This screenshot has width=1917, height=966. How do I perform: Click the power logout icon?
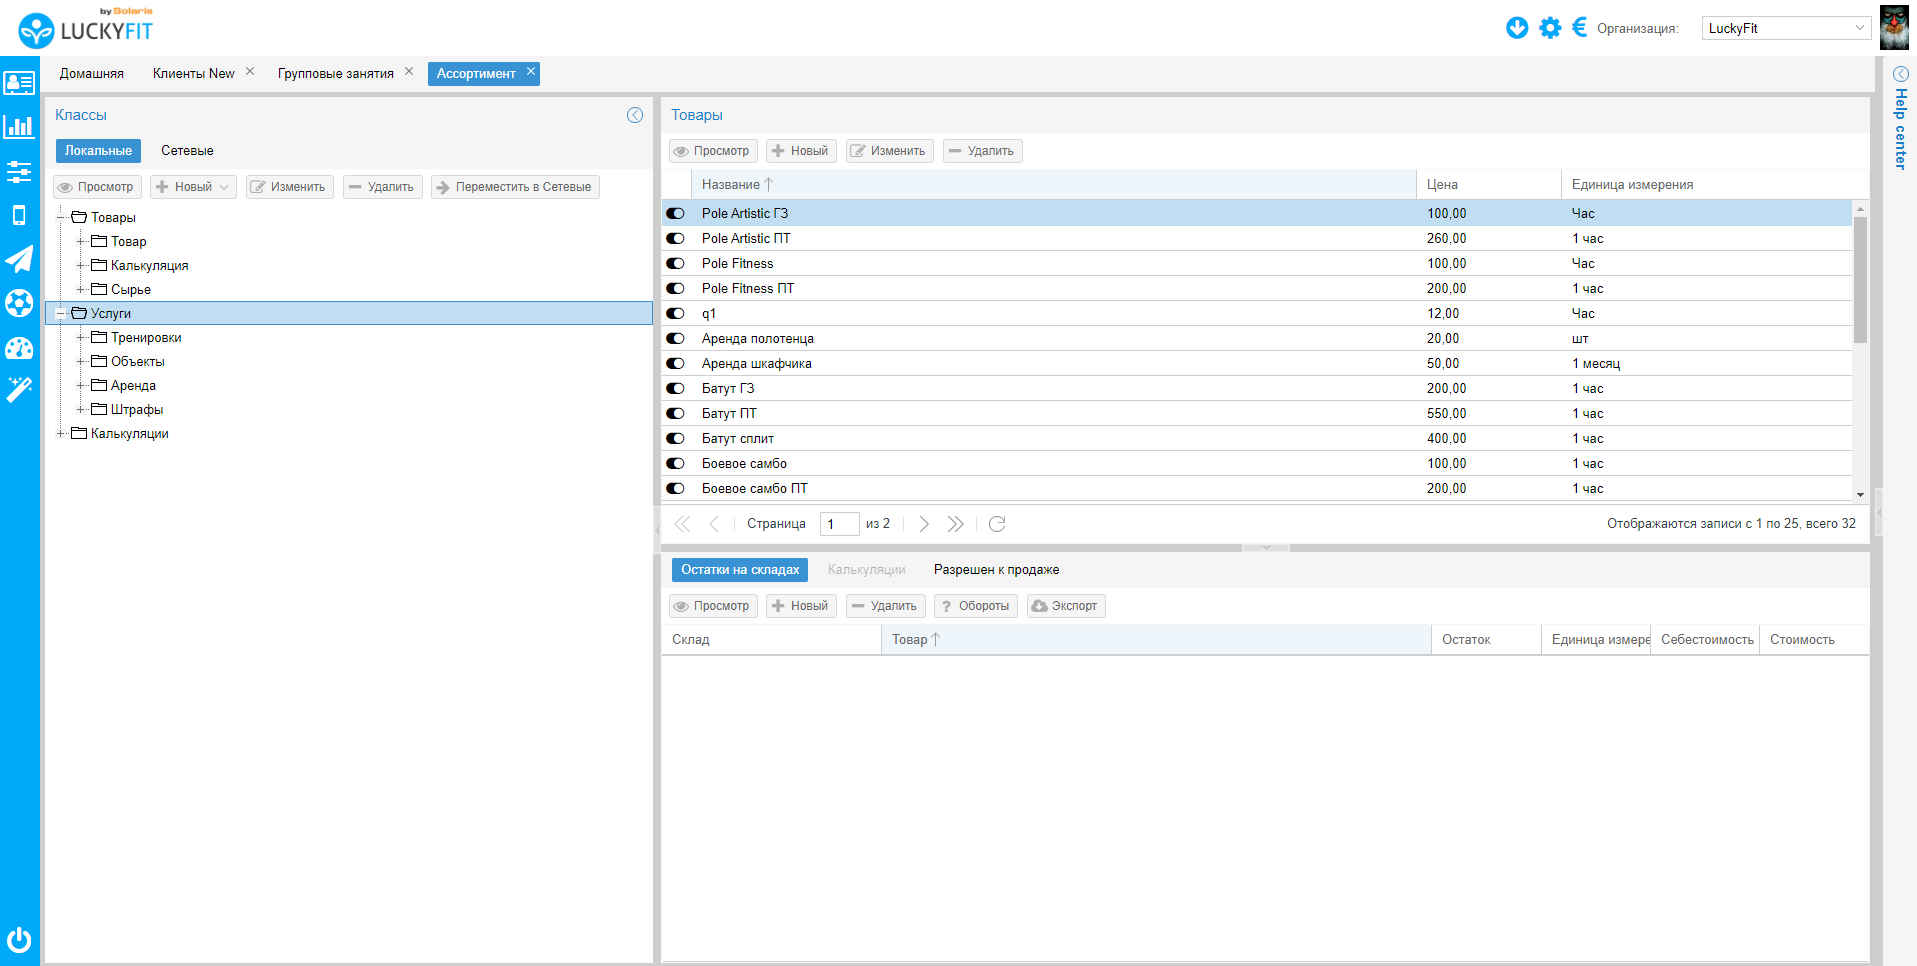click(19, 940)
